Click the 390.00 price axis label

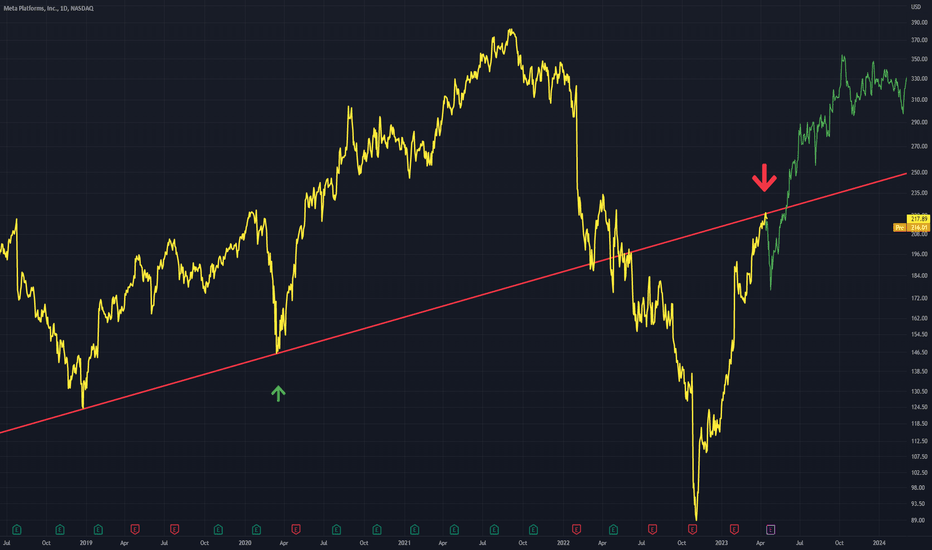(x=919, y=23)
